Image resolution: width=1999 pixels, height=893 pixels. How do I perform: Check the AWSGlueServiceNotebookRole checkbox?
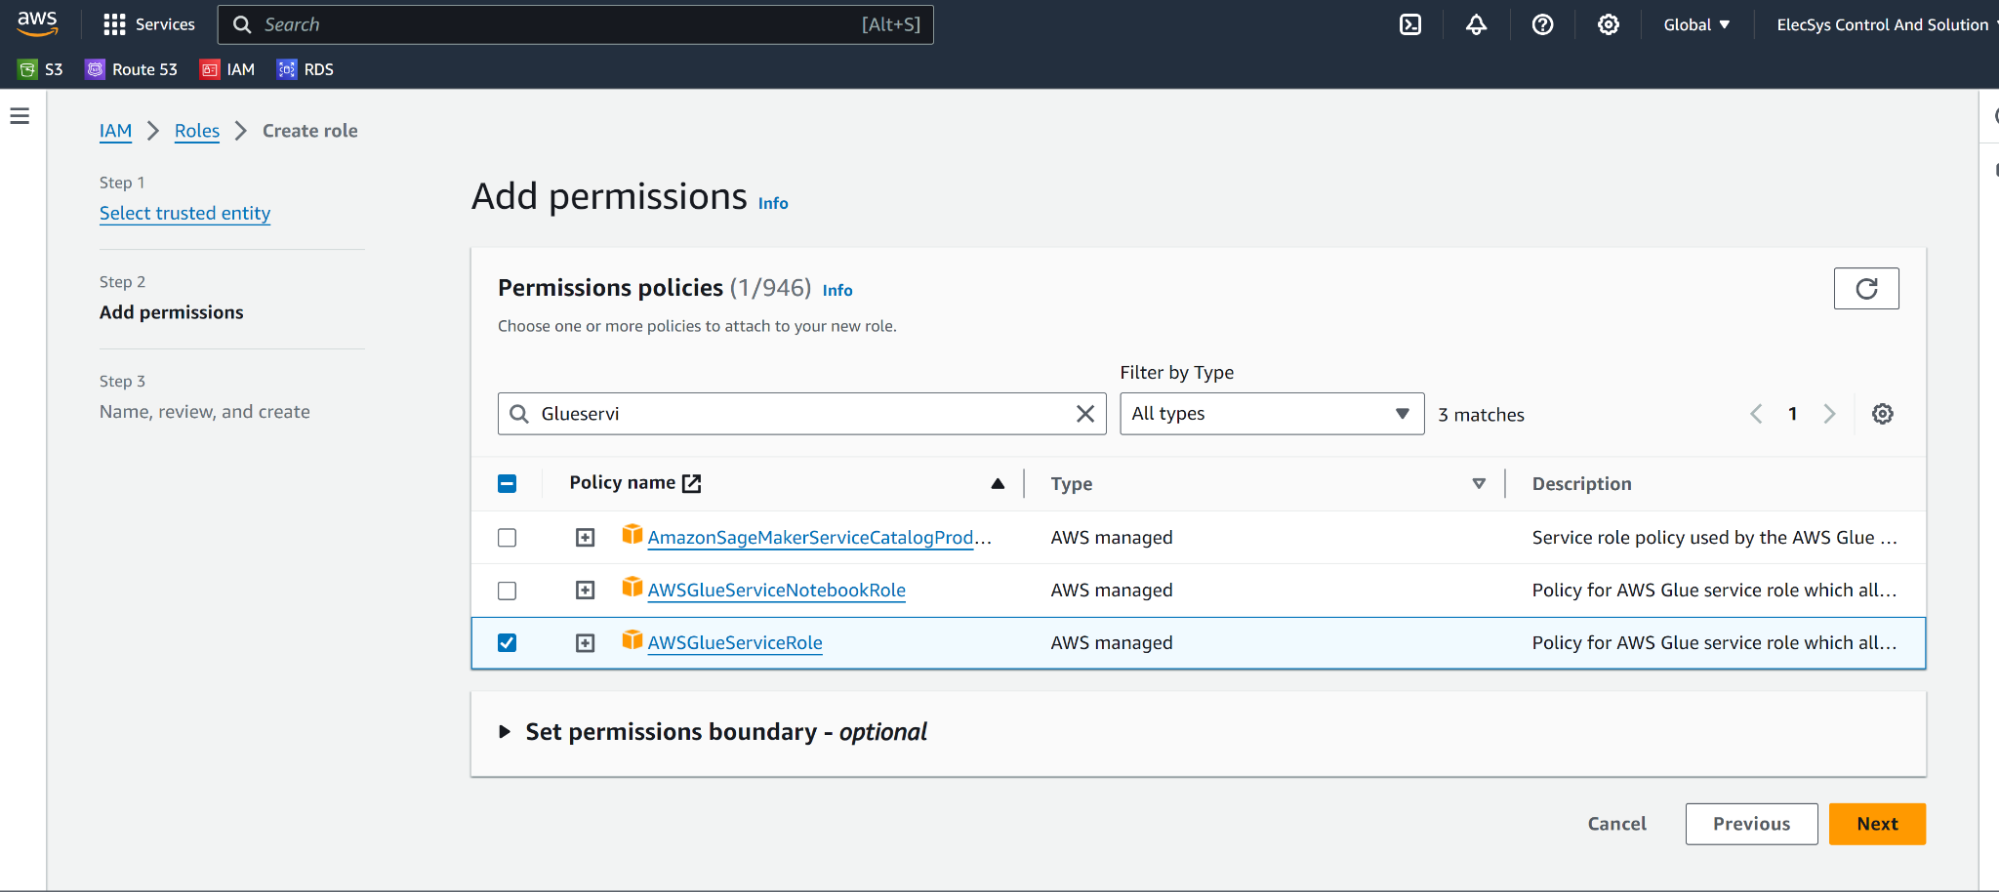coord(507,591)
